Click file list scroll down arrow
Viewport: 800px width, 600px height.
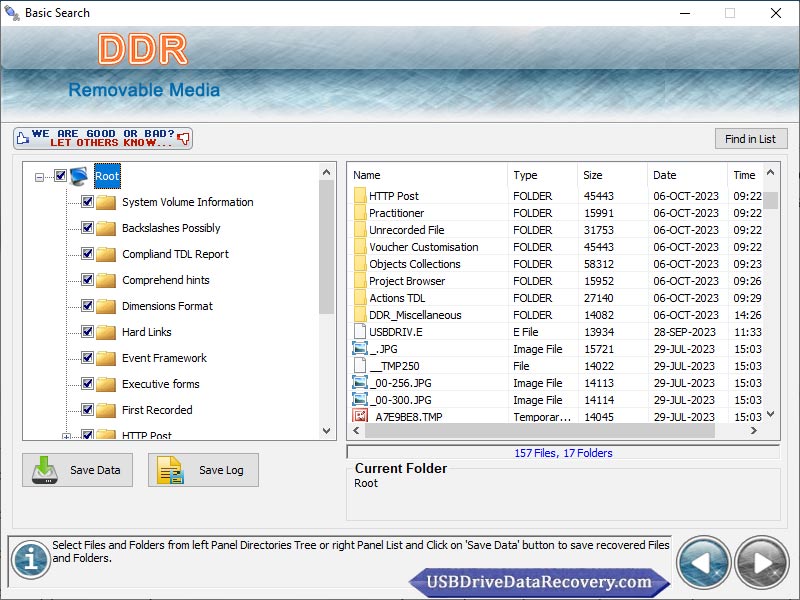click(x=770, y=414)
